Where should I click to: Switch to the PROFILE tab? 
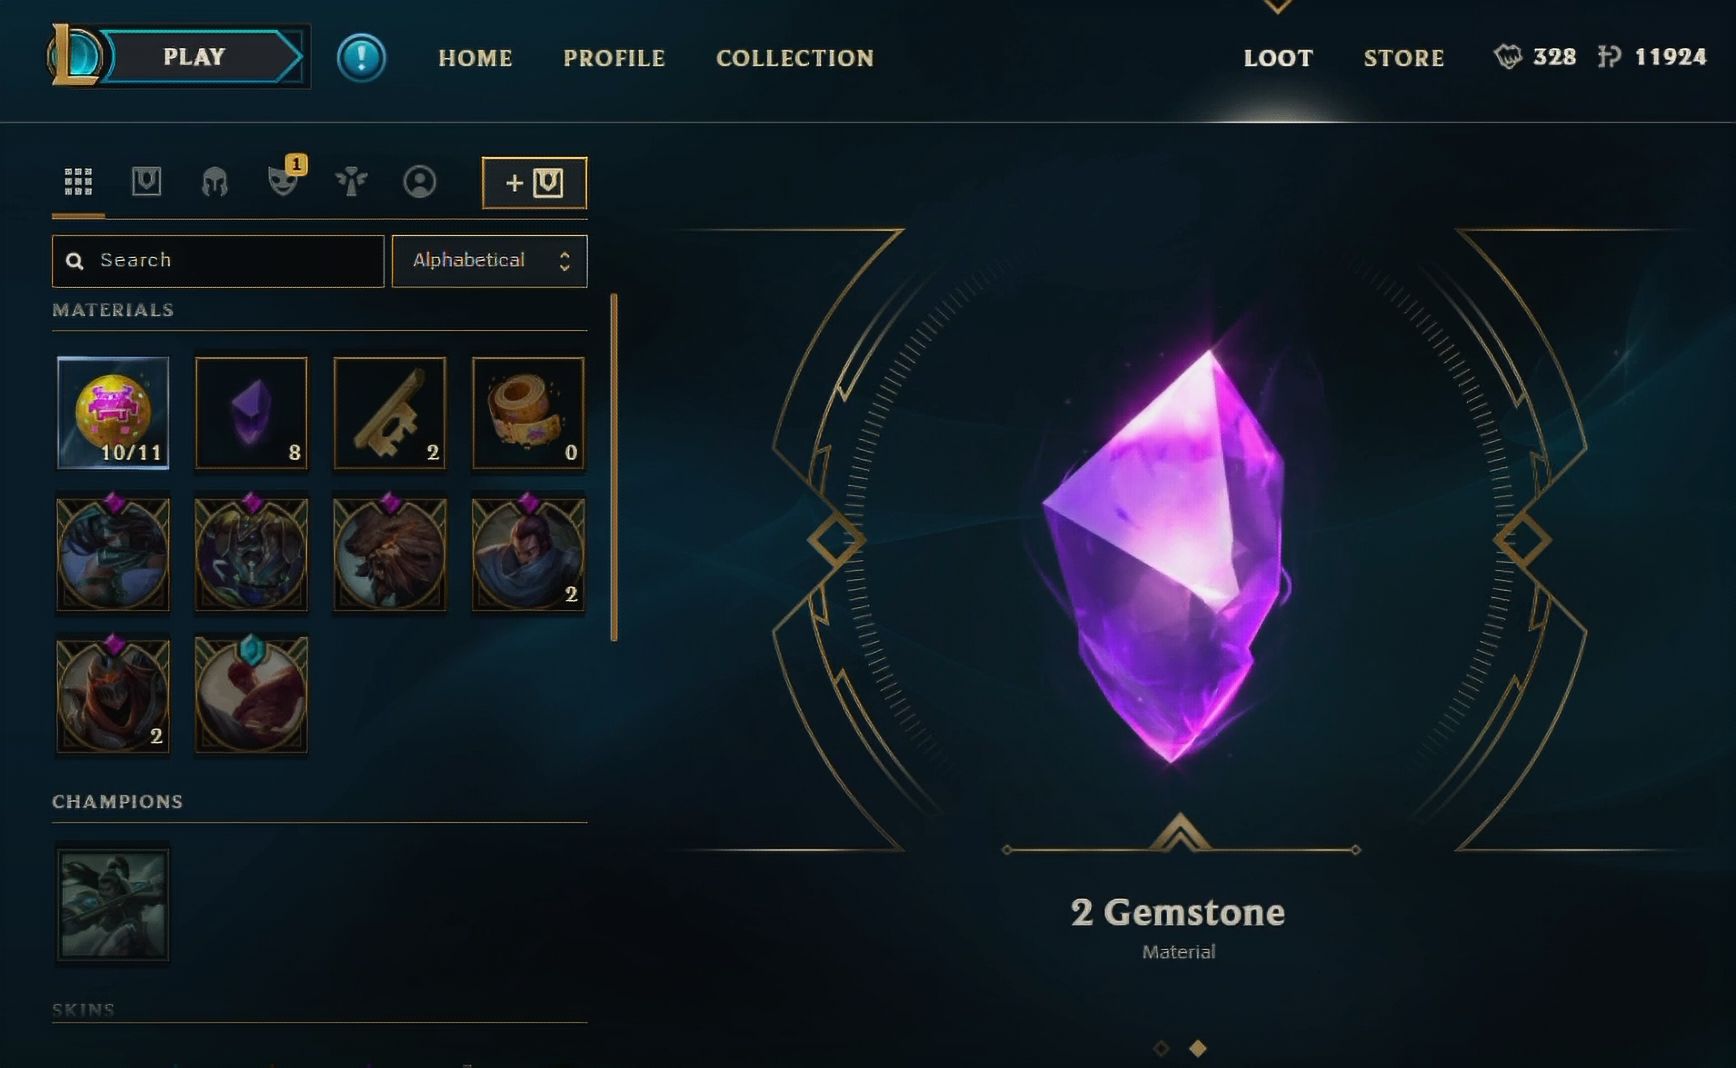tap(614, 58)
